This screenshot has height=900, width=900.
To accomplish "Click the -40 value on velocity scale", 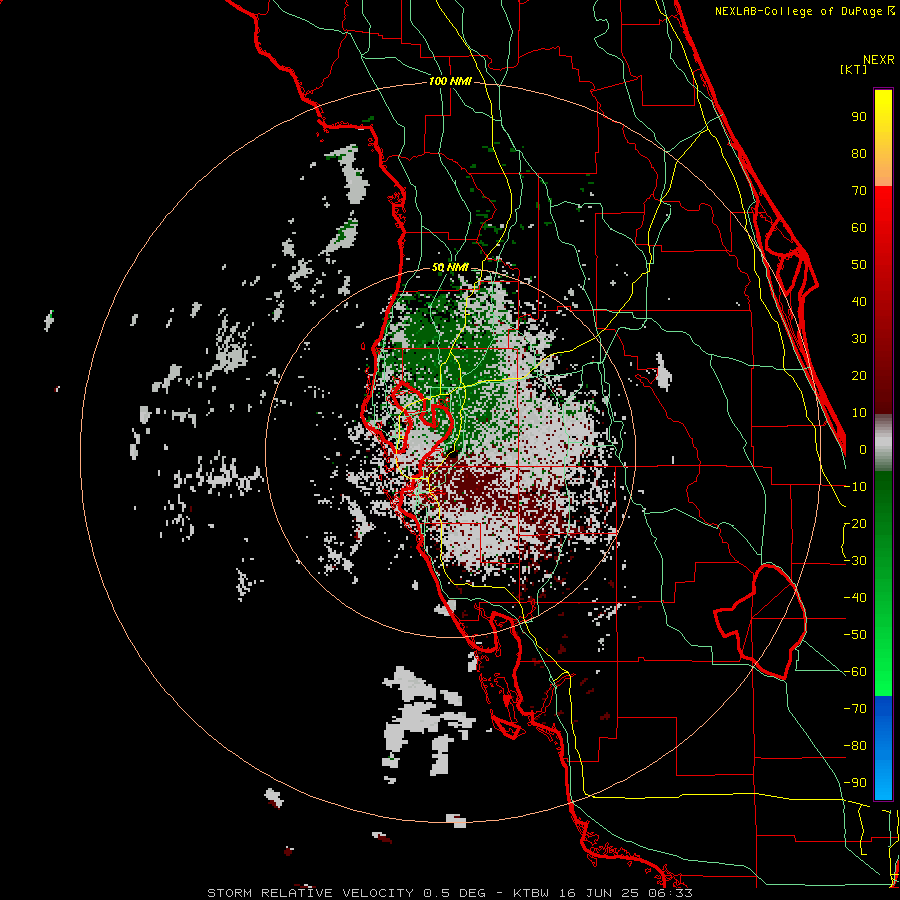I will [855, 598].
